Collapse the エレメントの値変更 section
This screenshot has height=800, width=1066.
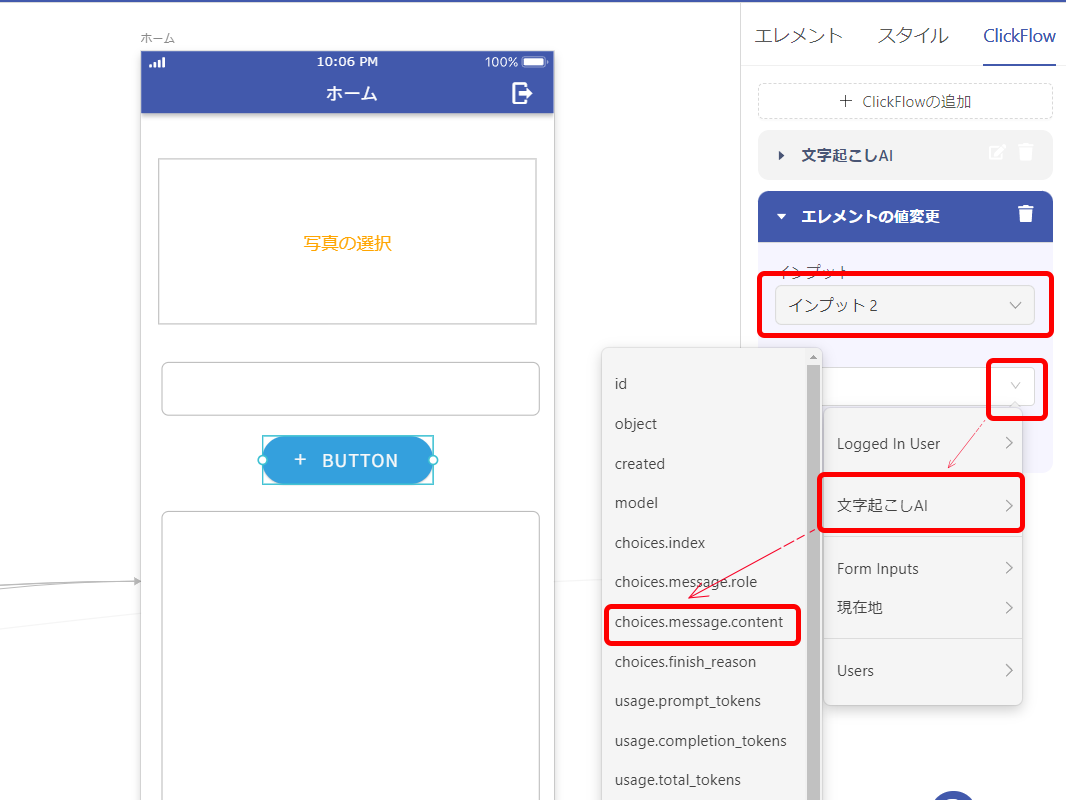[x=781, y=217]
